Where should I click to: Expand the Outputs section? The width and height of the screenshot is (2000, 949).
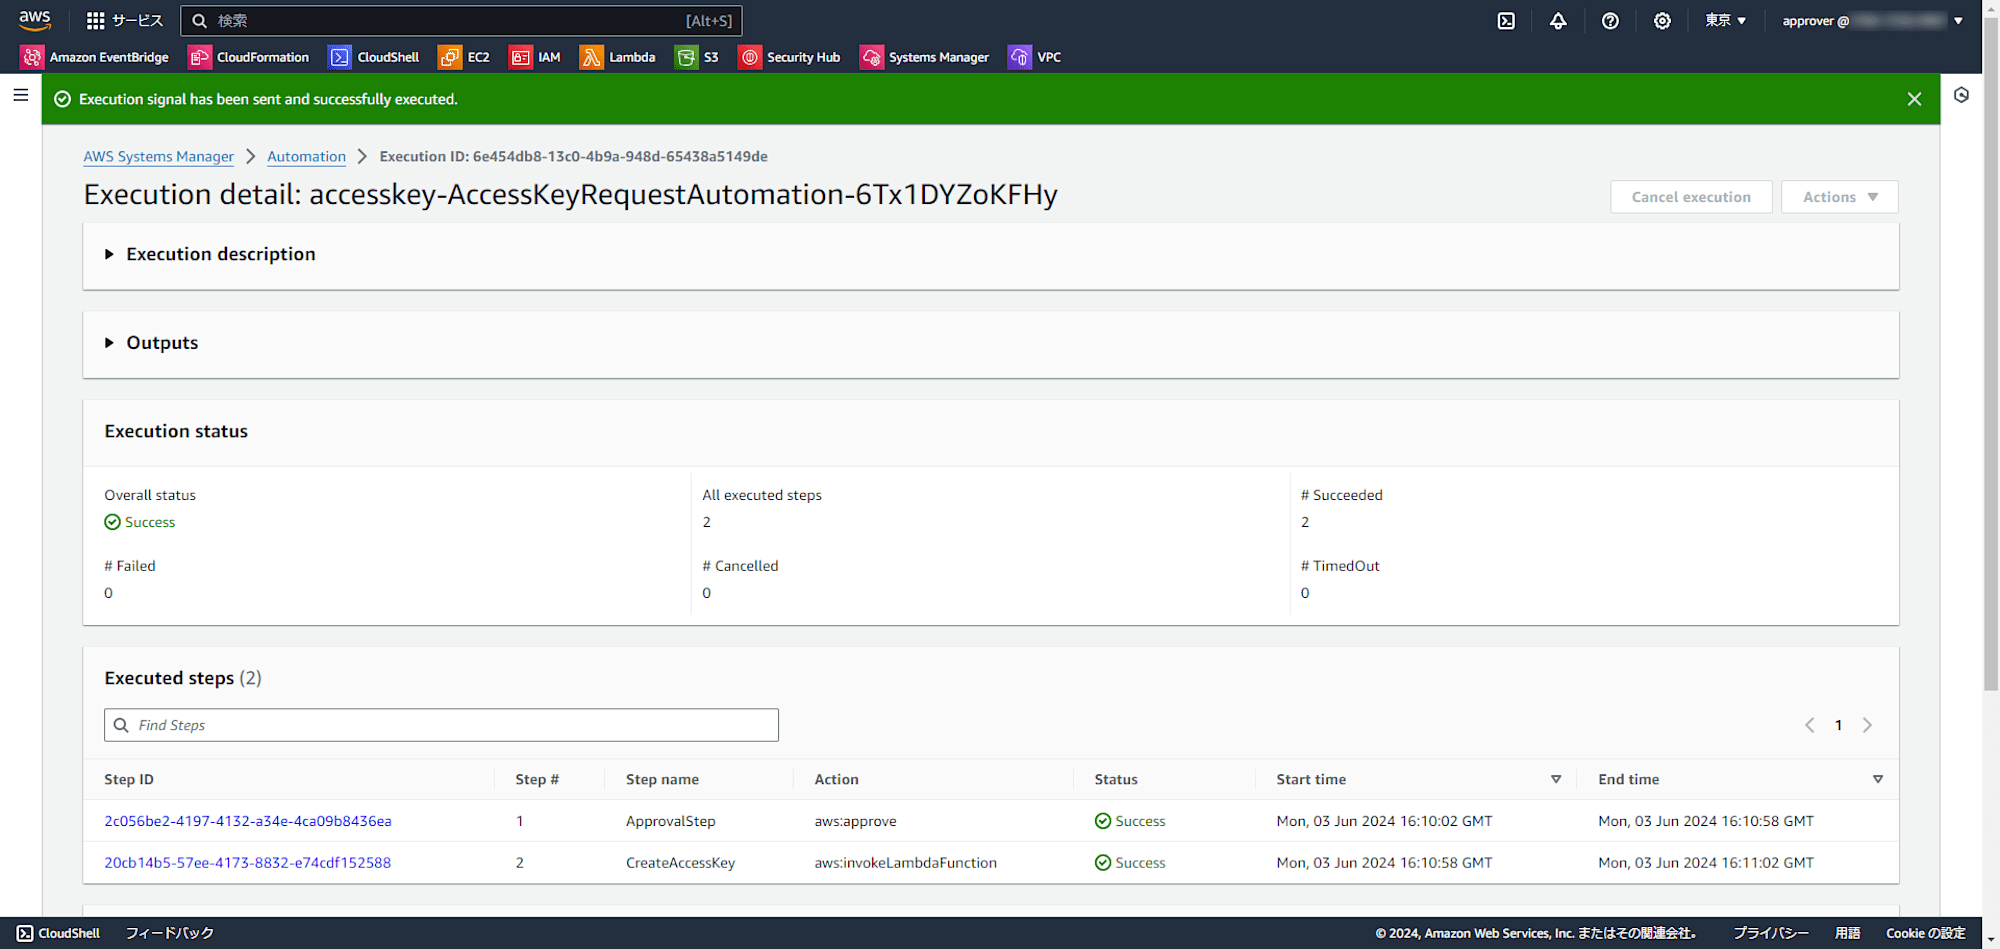point(152,343)
